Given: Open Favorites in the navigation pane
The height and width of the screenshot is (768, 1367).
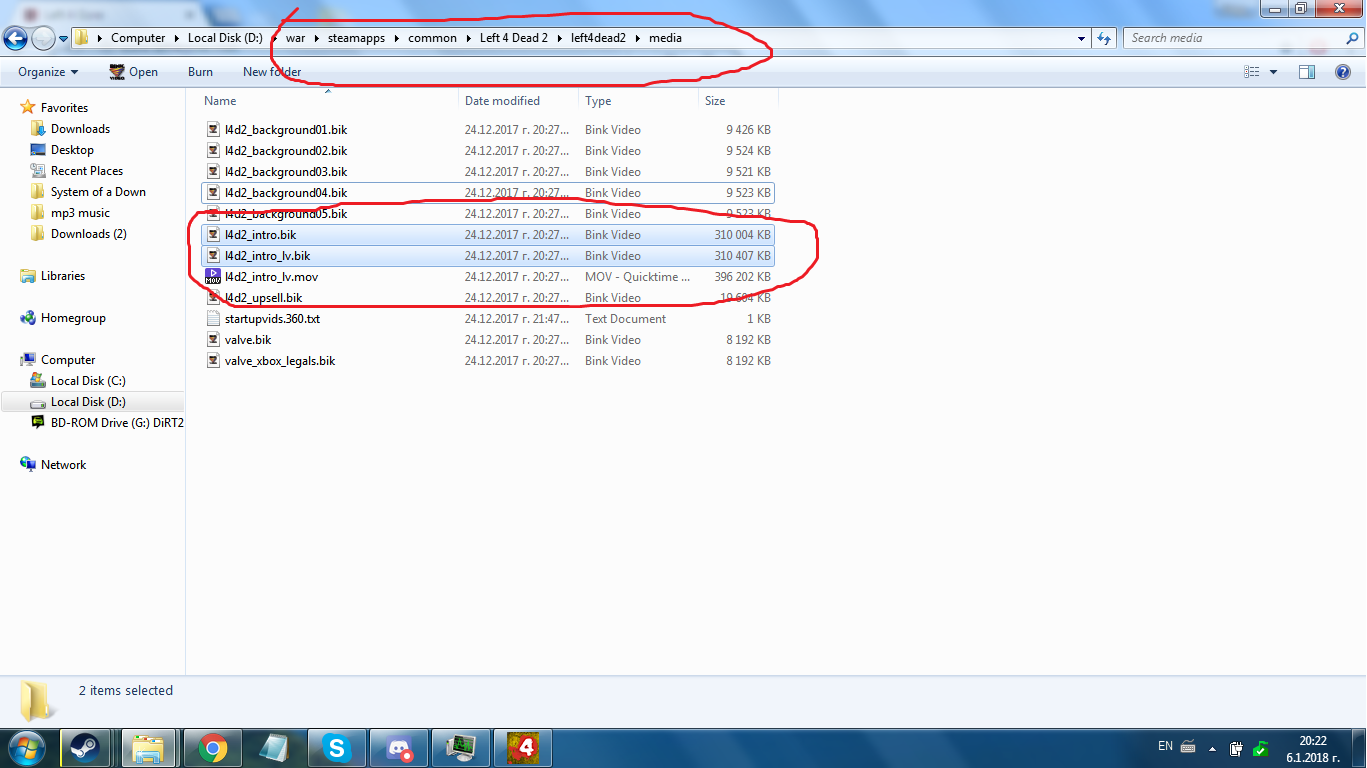Looking at the screenshot, I should coord(64,108).
